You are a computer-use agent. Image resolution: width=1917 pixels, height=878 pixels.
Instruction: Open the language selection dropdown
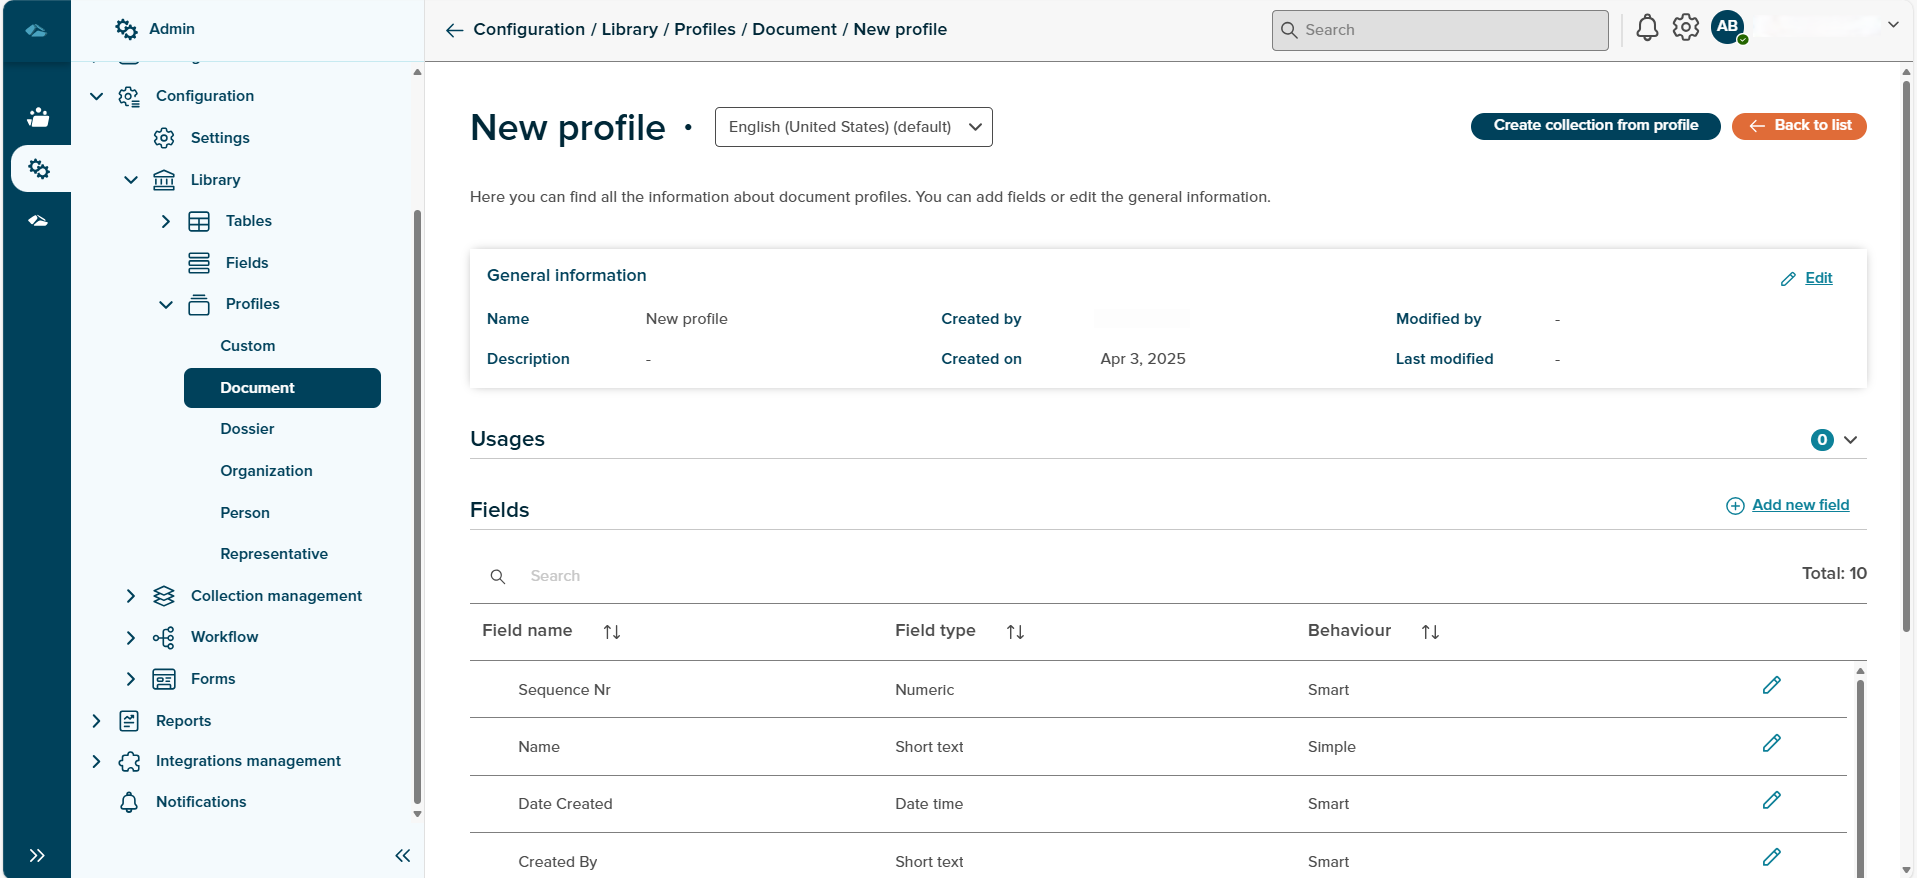pos(853,127)
